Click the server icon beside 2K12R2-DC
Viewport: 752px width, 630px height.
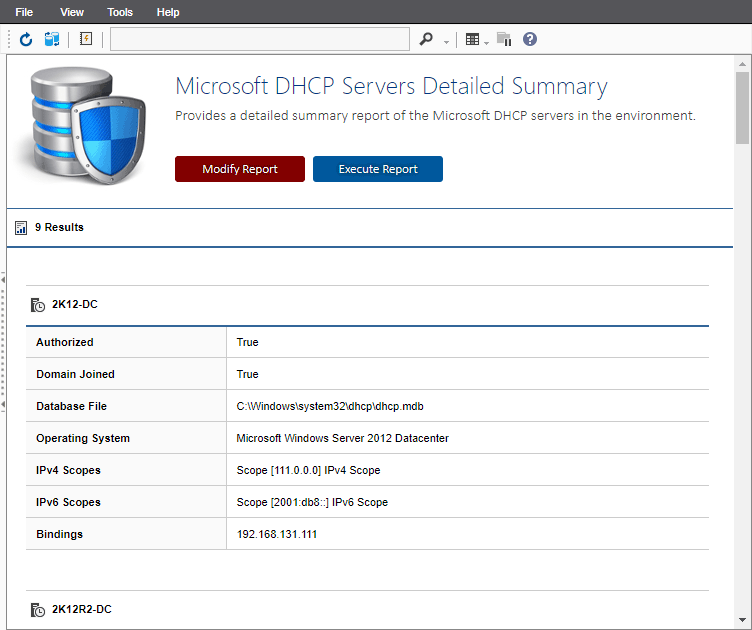tap(38, 610)
